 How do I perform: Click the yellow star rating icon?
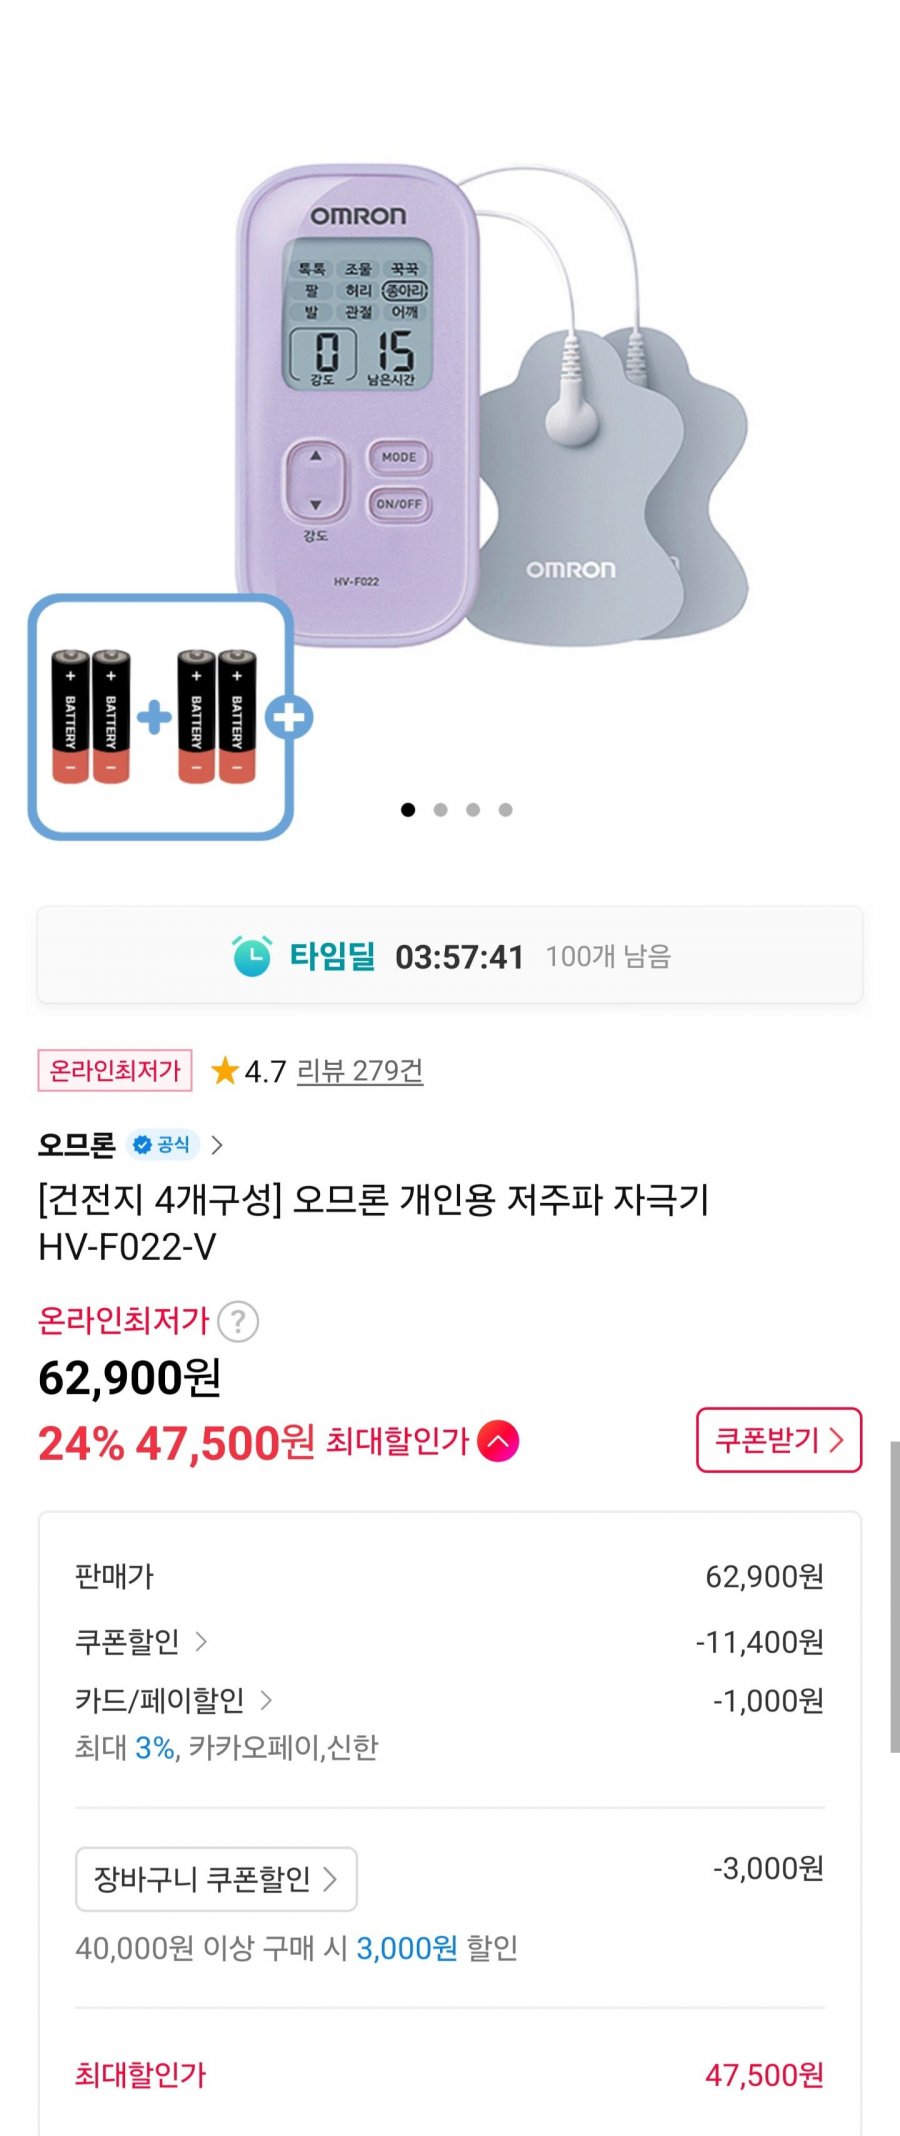pos(224,1071)
